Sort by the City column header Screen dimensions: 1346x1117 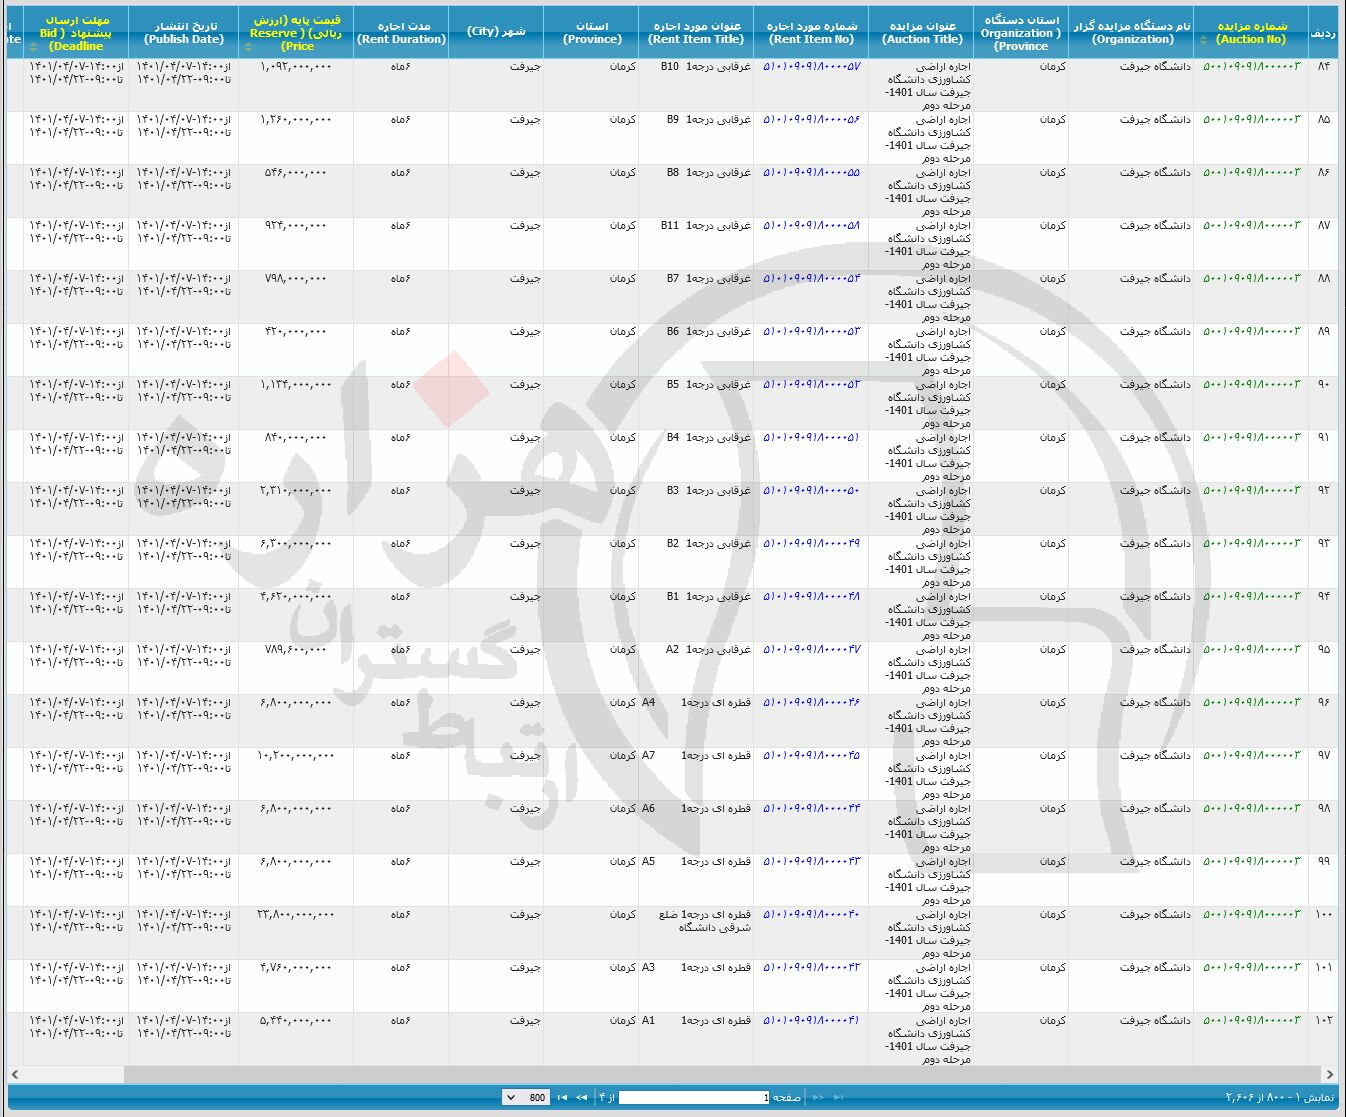coord(496,32)
